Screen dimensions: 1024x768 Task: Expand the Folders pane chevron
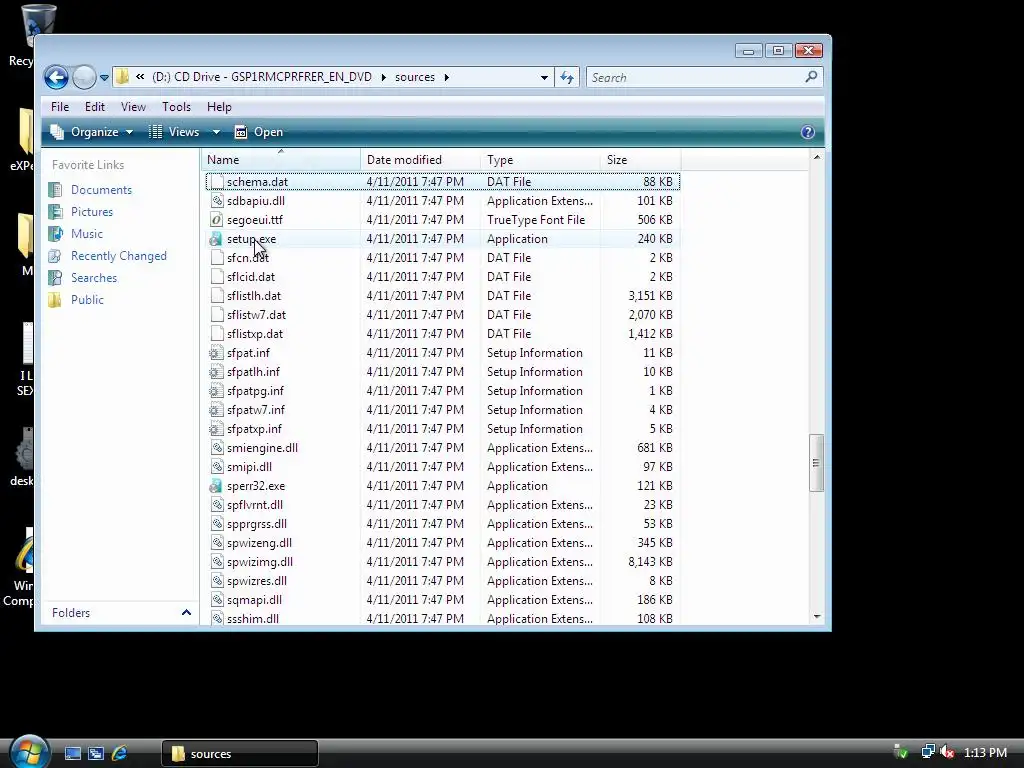pos(186,613)
